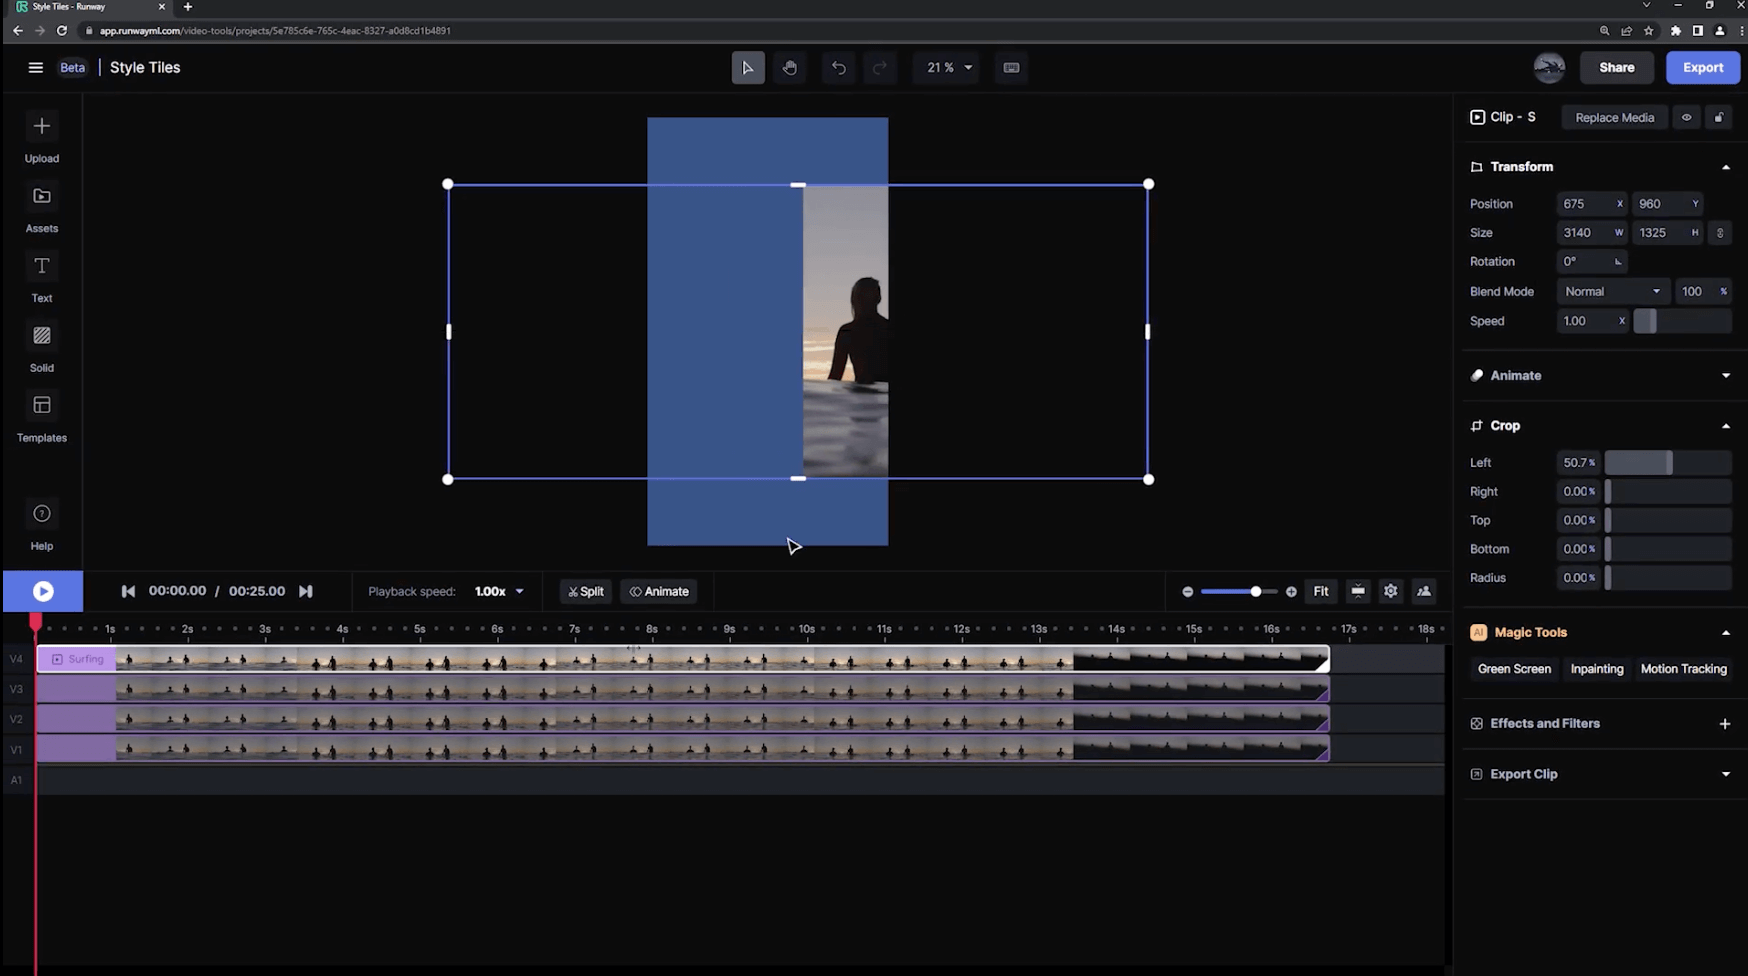Screen dimensions: 1748x976
Task: Open the Upload panel
Action: 41,138
